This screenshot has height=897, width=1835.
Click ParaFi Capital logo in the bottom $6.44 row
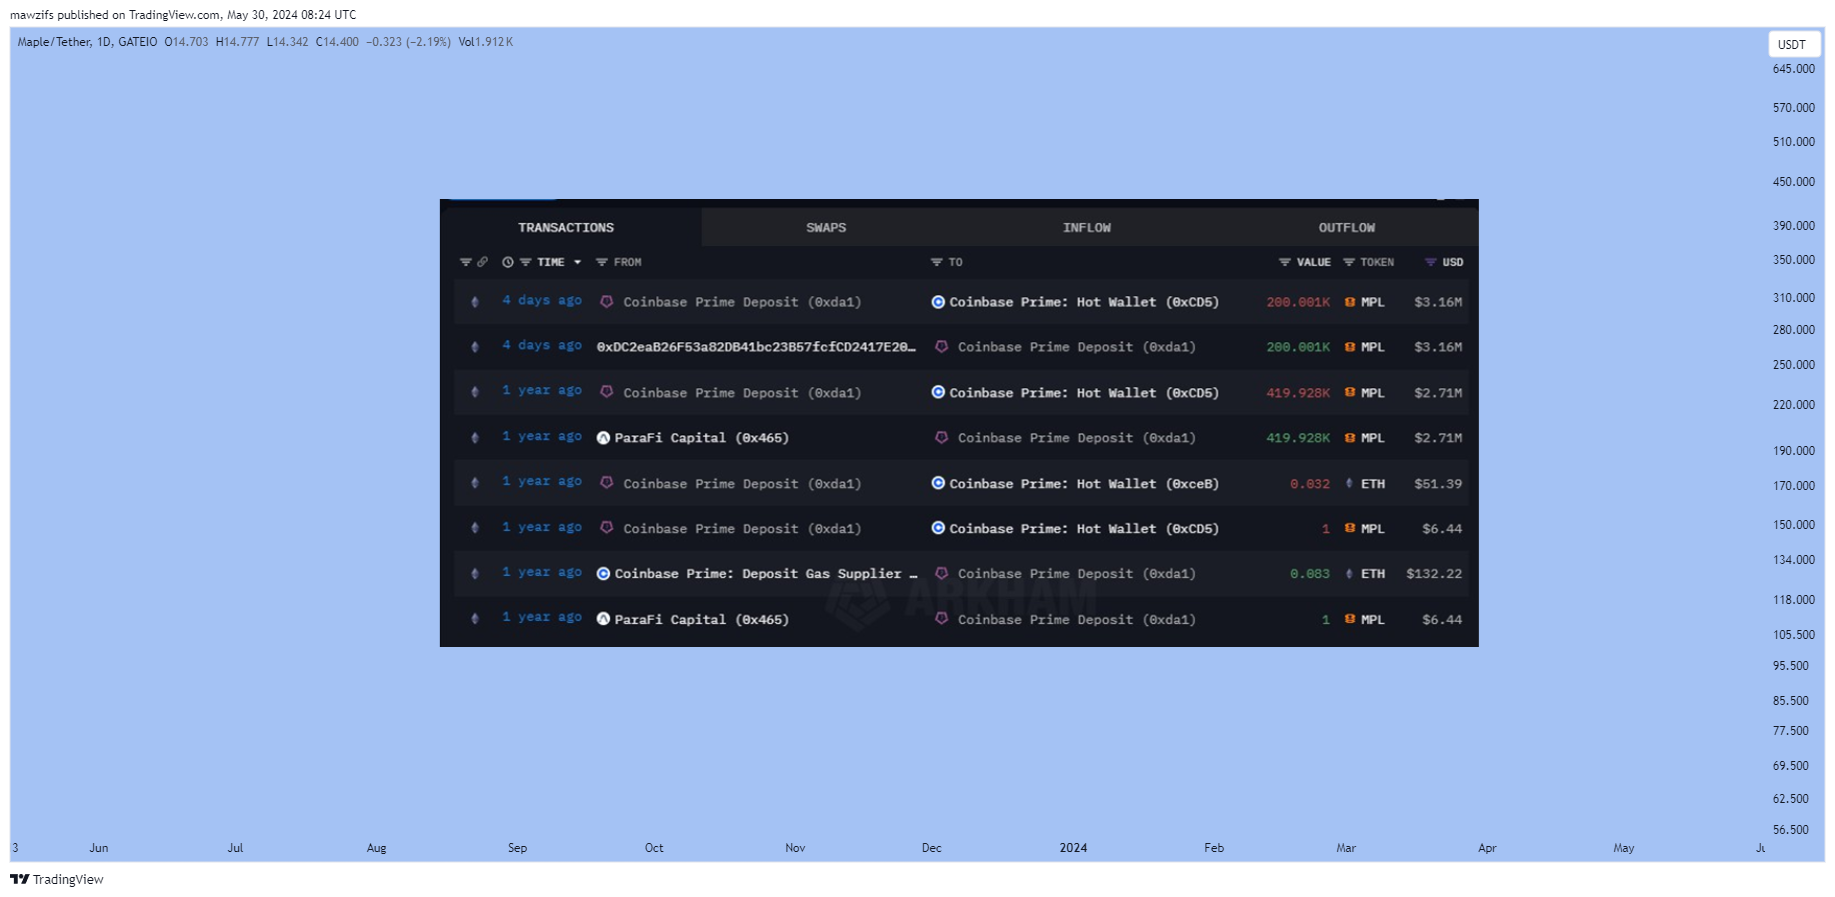coord(603,619)
